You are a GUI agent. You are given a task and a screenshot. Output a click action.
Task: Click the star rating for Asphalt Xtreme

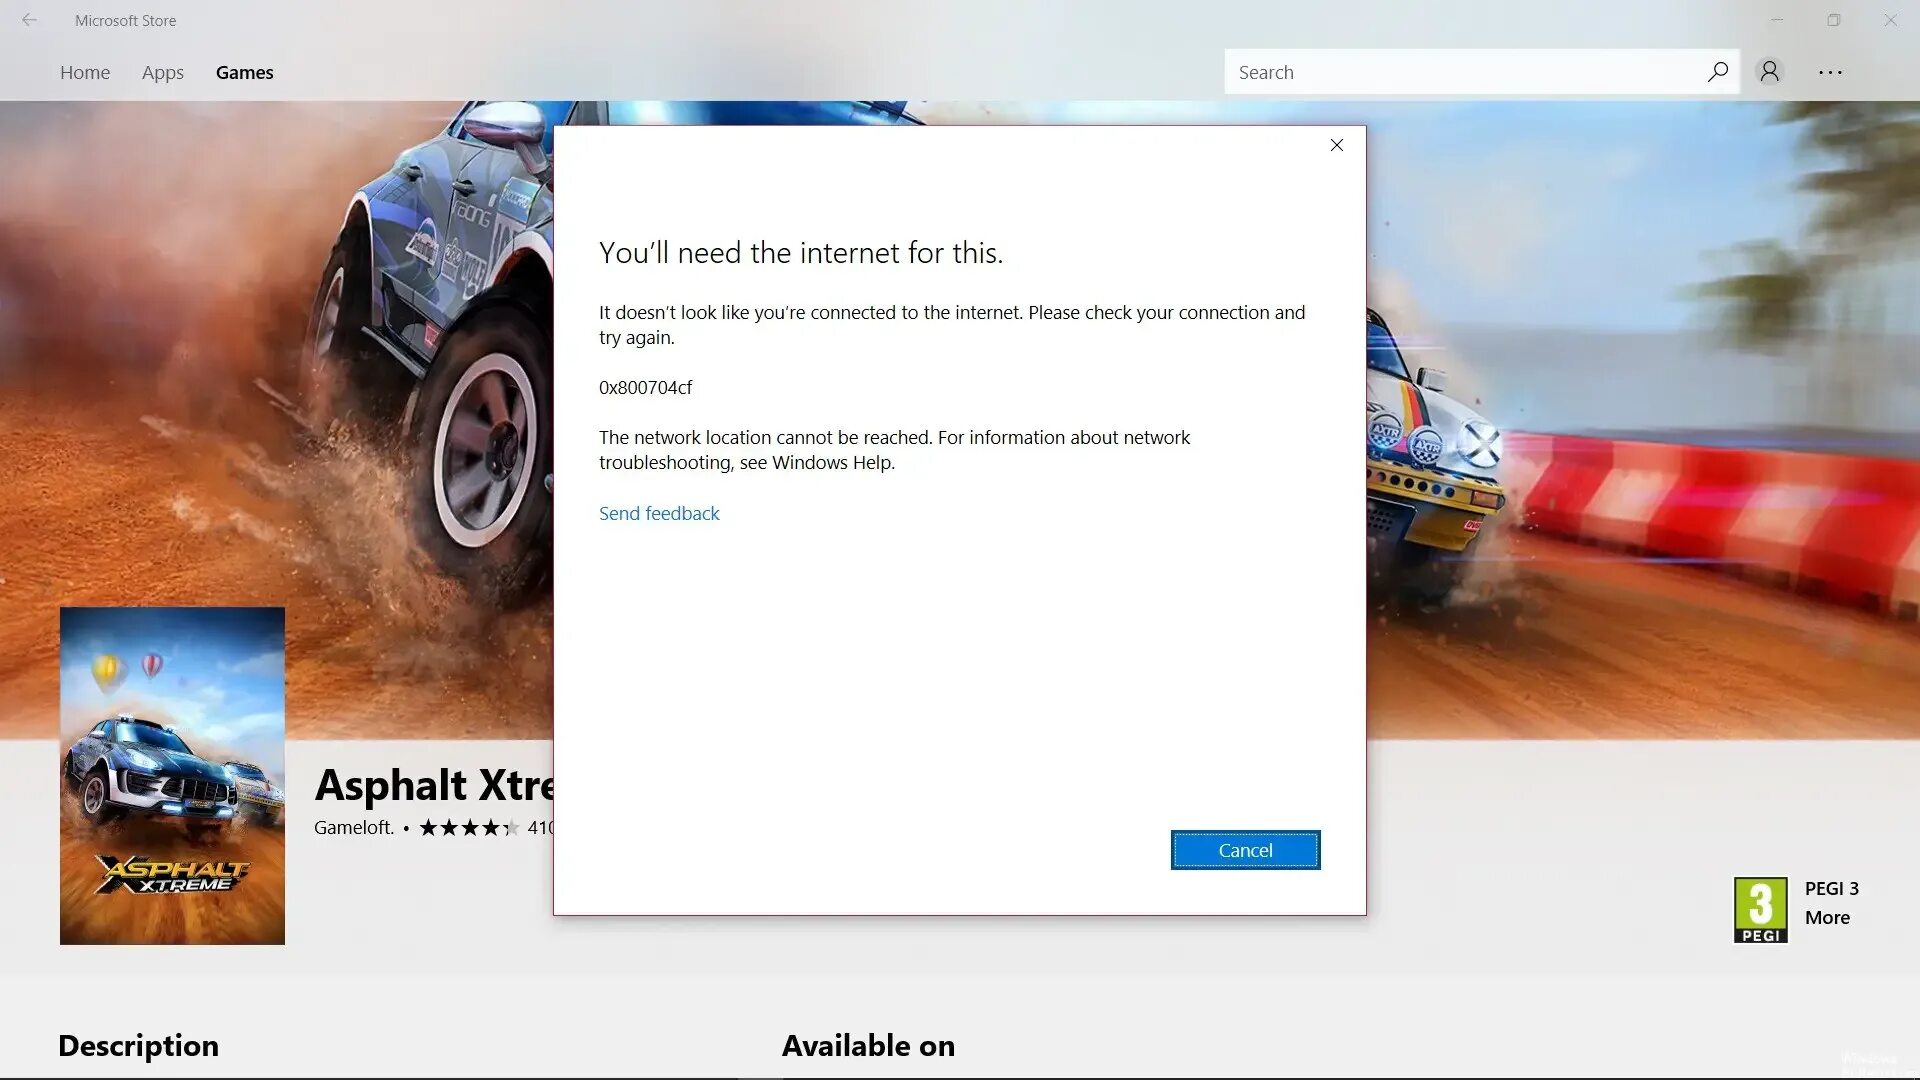pyautogui.click(x=469, y=828)
